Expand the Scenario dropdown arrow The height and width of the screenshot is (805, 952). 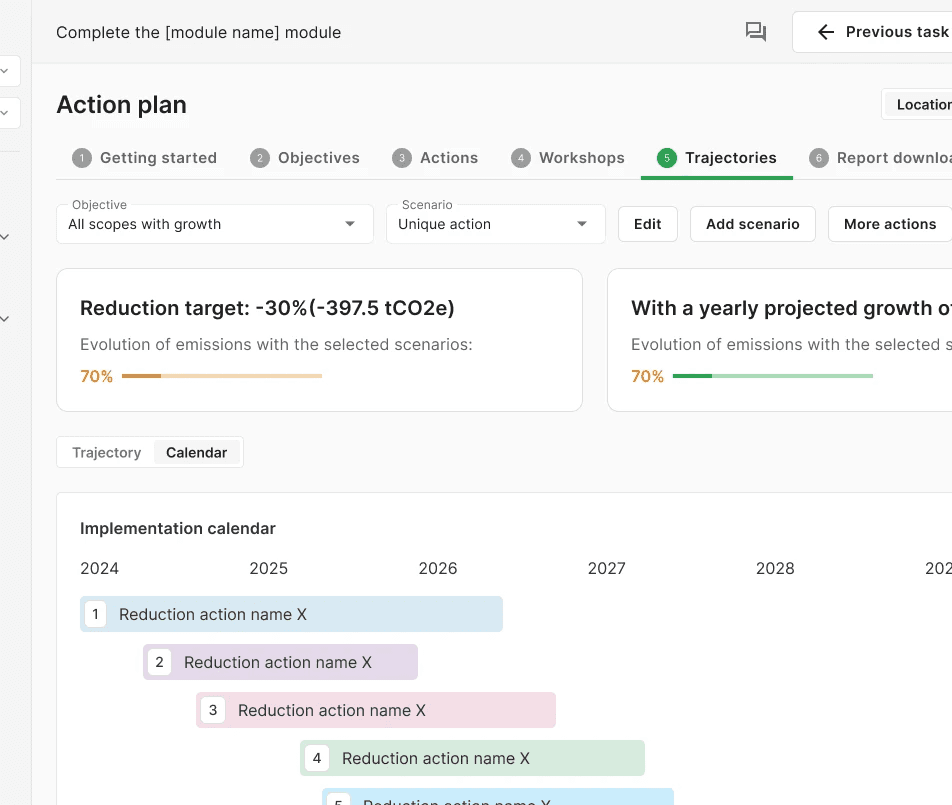[x=582, y=224]
